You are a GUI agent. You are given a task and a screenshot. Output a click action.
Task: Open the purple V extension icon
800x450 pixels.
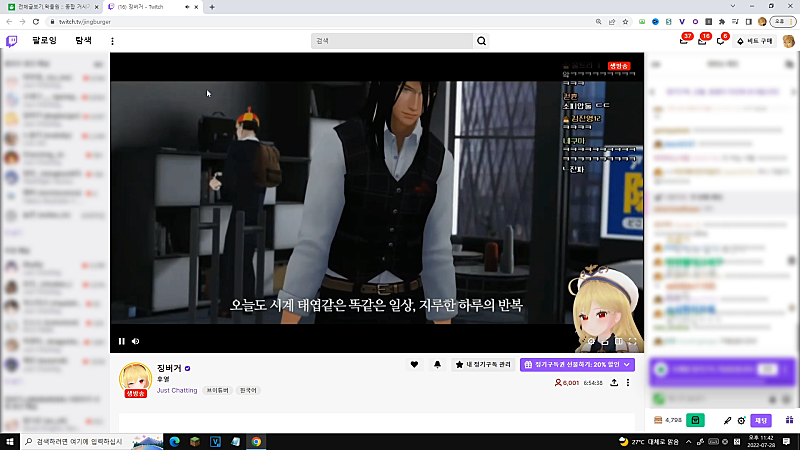(x=682, y=22)
